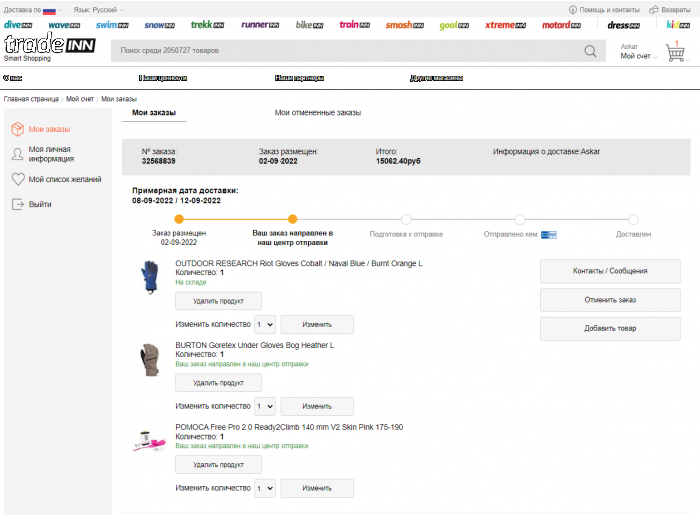Open the trekkinn store logo
Screen dimensions: 700x515
click(x=207, y=25)
